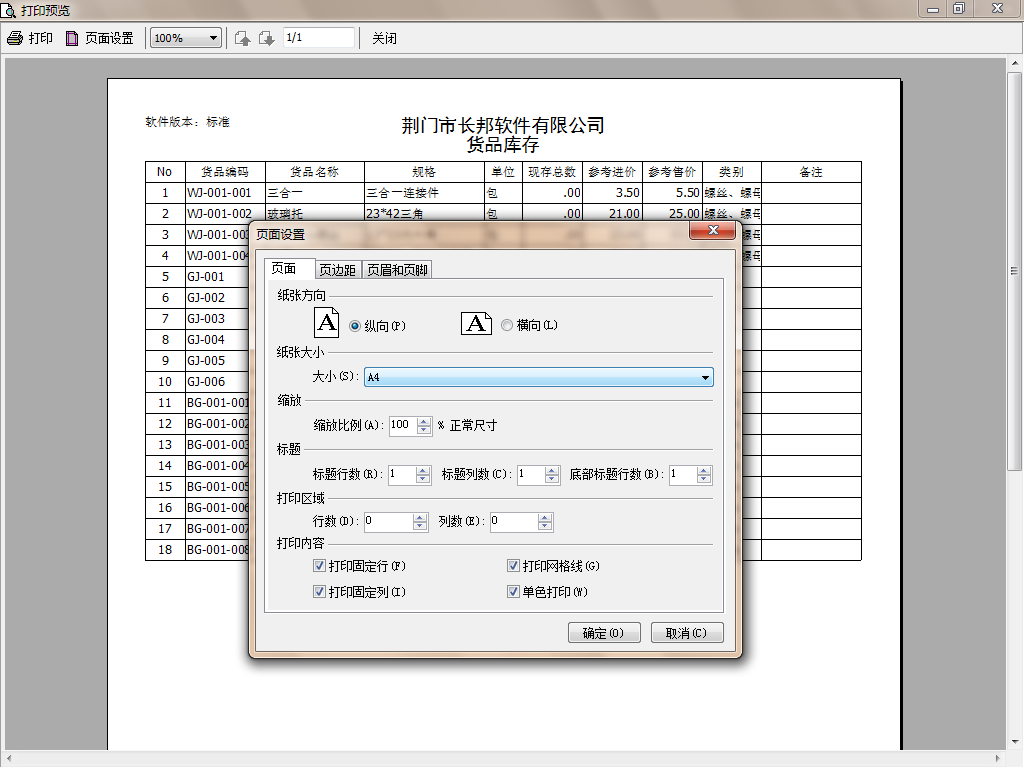This screenshot has width=1024, height=768.
Task: Click the 取消 button
Action: click(686, 633)
